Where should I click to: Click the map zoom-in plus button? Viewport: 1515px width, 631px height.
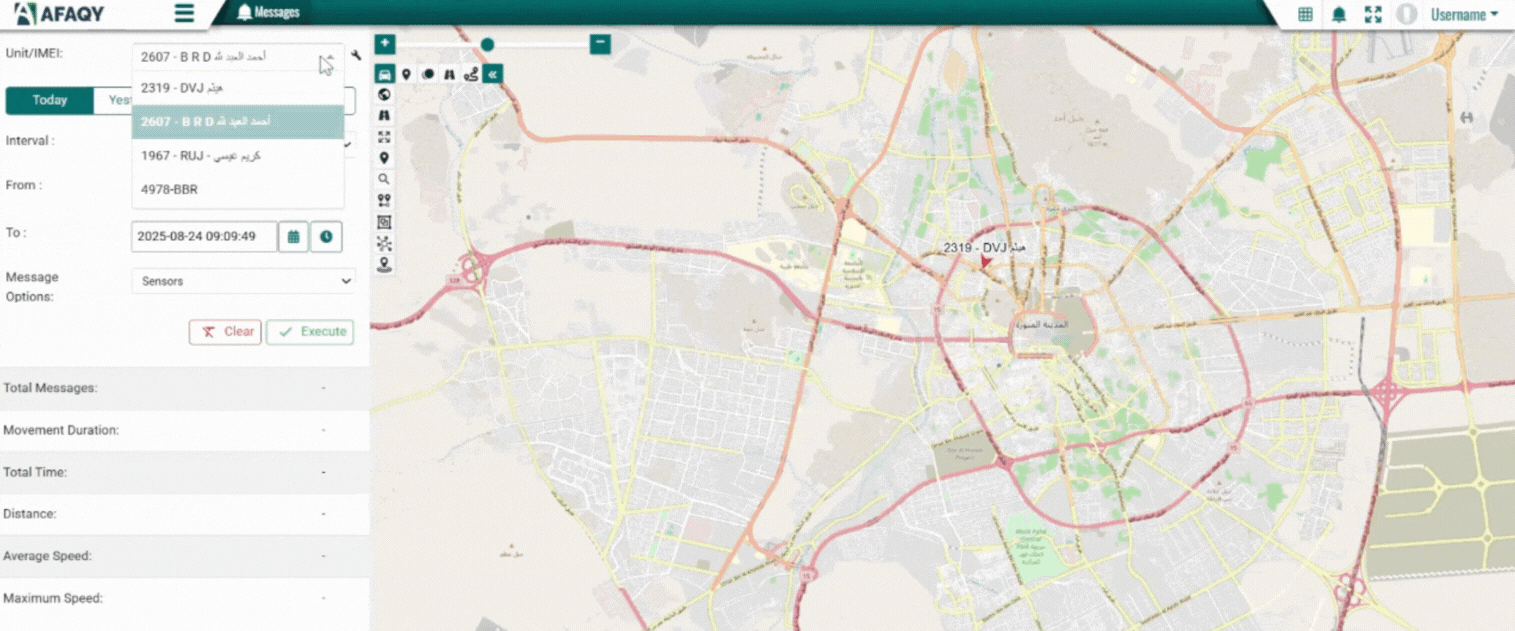pyautogui.click(x=385, y=44)
